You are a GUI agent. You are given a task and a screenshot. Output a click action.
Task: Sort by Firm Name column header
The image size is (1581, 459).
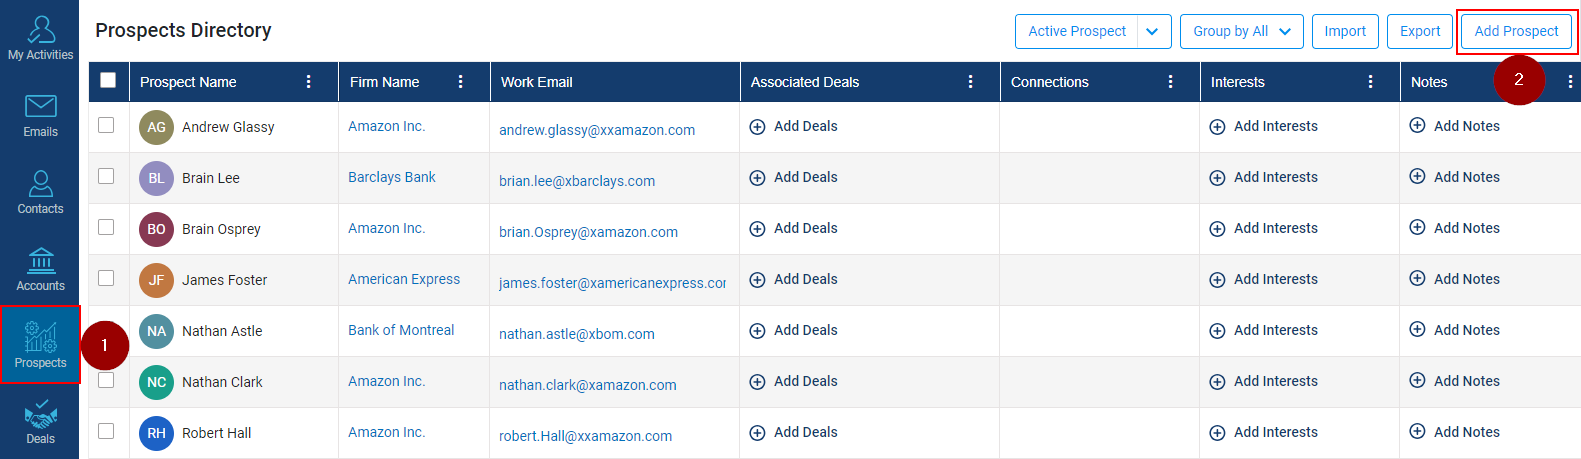pyautogui.click(x=385, y=82)
